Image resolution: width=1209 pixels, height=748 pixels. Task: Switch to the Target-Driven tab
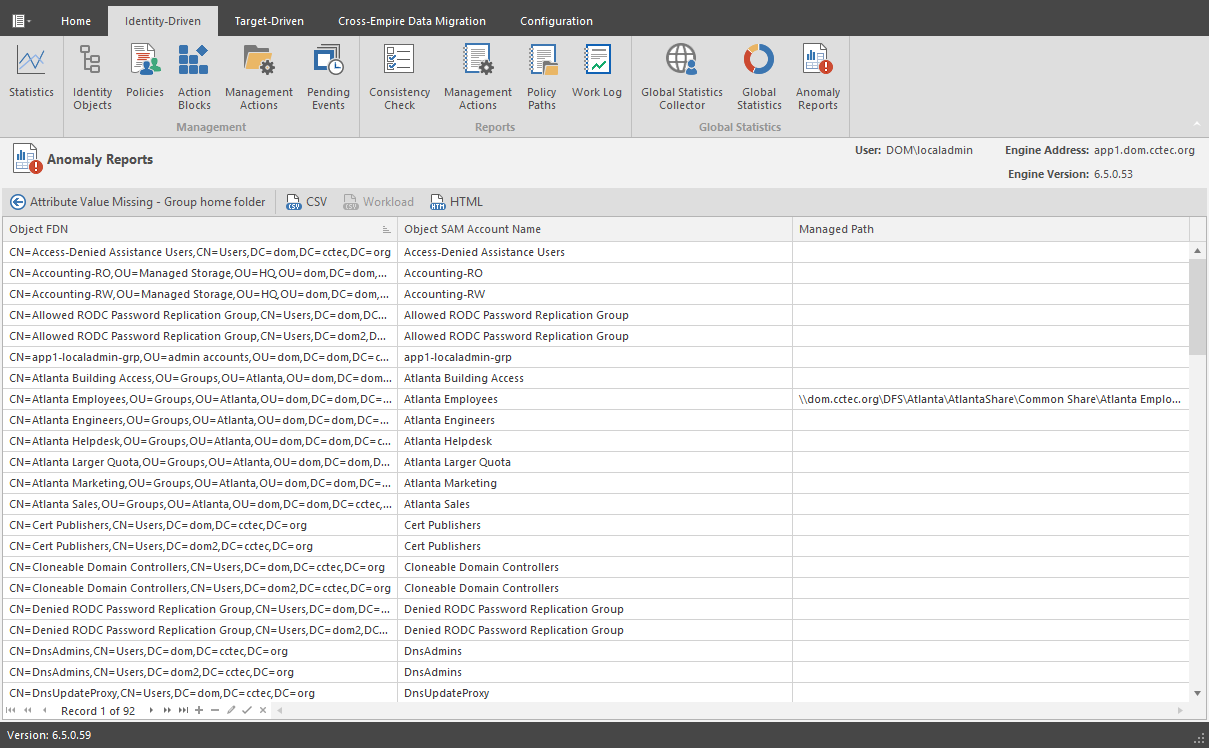coord(269,21)
